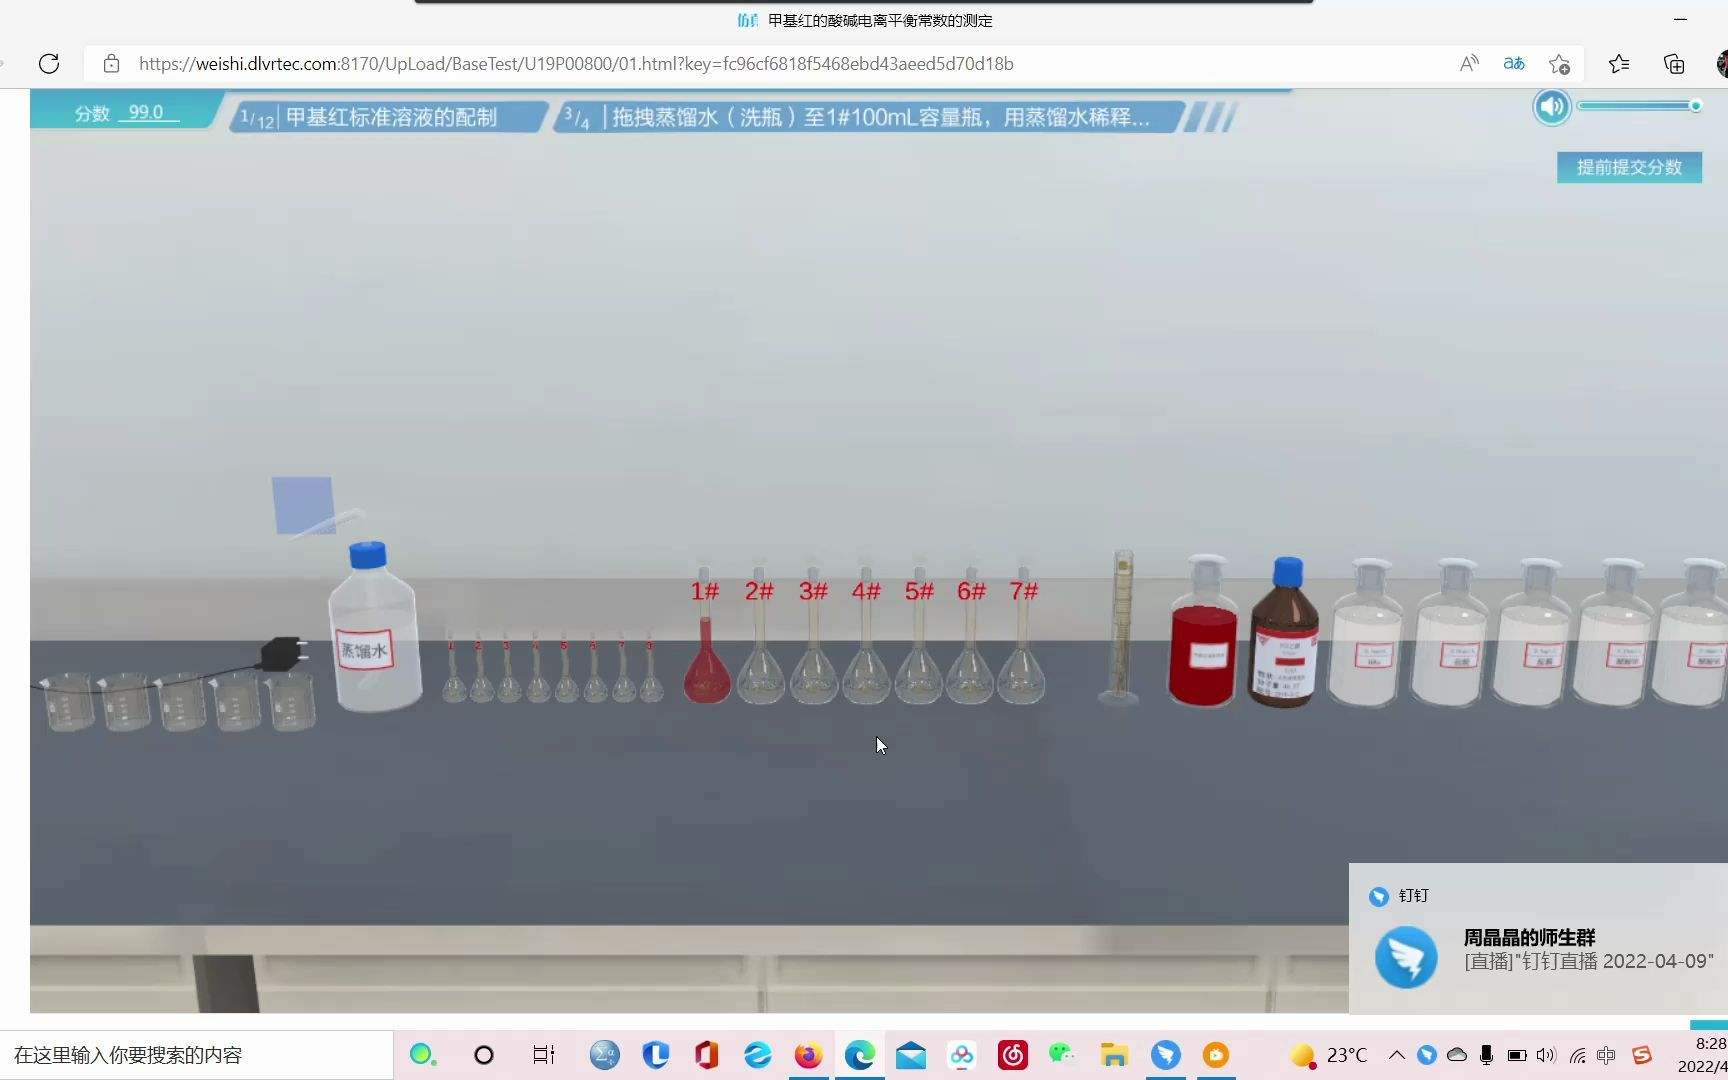
Task: Click the OneDrive cloud tray icon
Action: (x=1457, y=1055)
